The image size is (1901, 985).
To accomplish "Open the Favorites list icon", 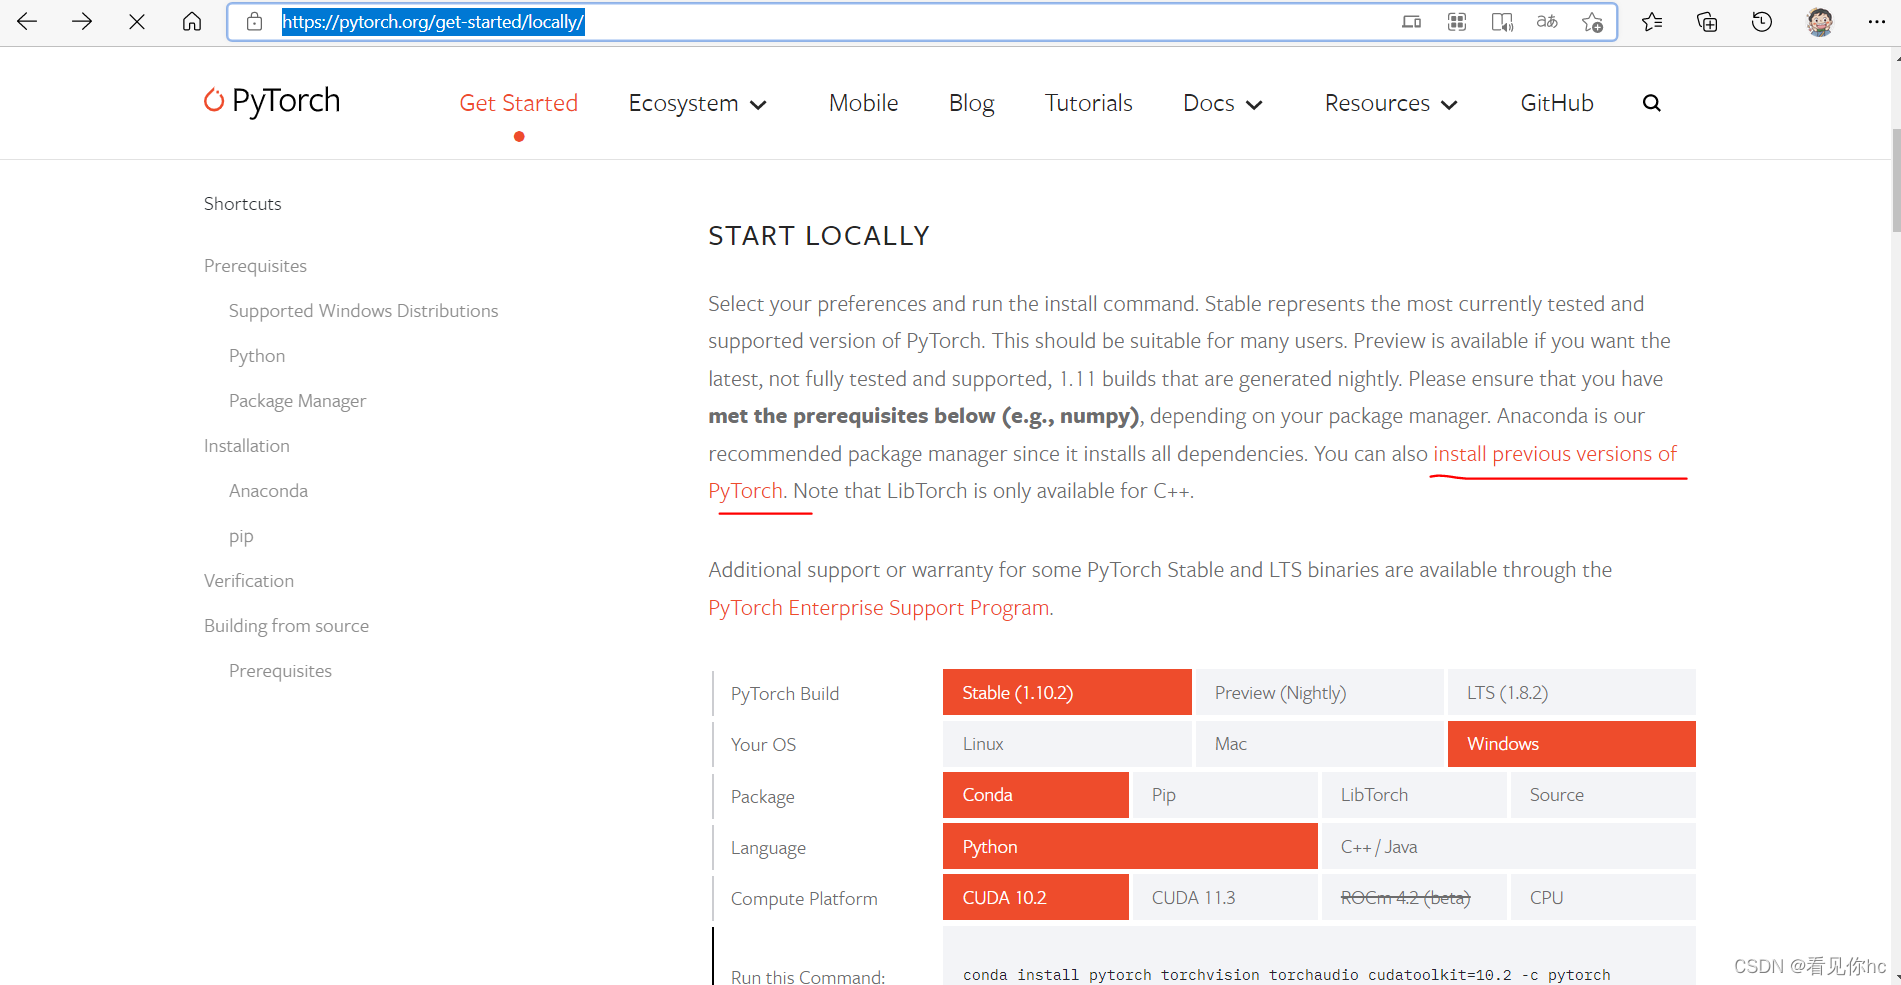I will (1652, 21).
